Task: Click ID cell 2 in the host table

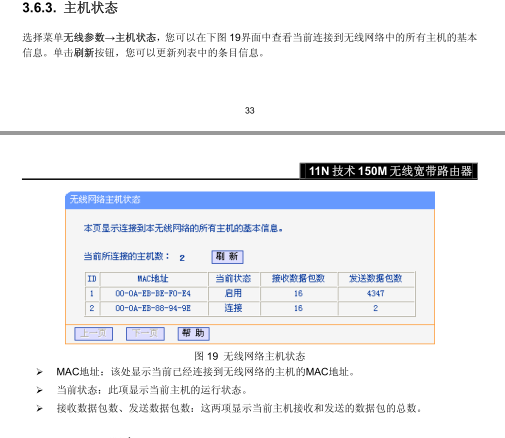Action: coord(92,308)
